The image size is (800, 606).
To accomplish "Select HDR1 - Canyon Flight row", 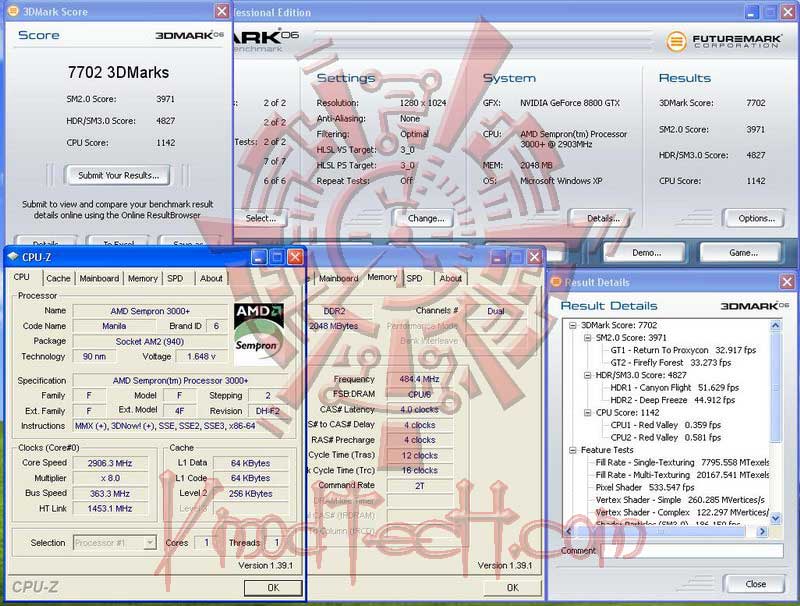I will [x=674, y=388].
